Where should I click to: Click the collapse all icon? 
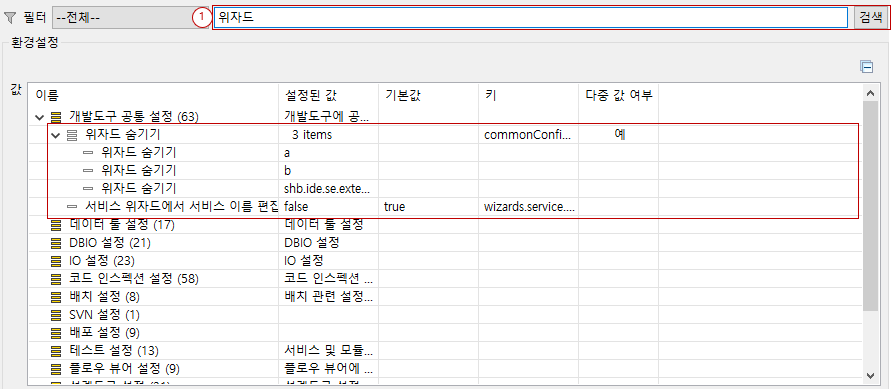[x=867, y=67]
